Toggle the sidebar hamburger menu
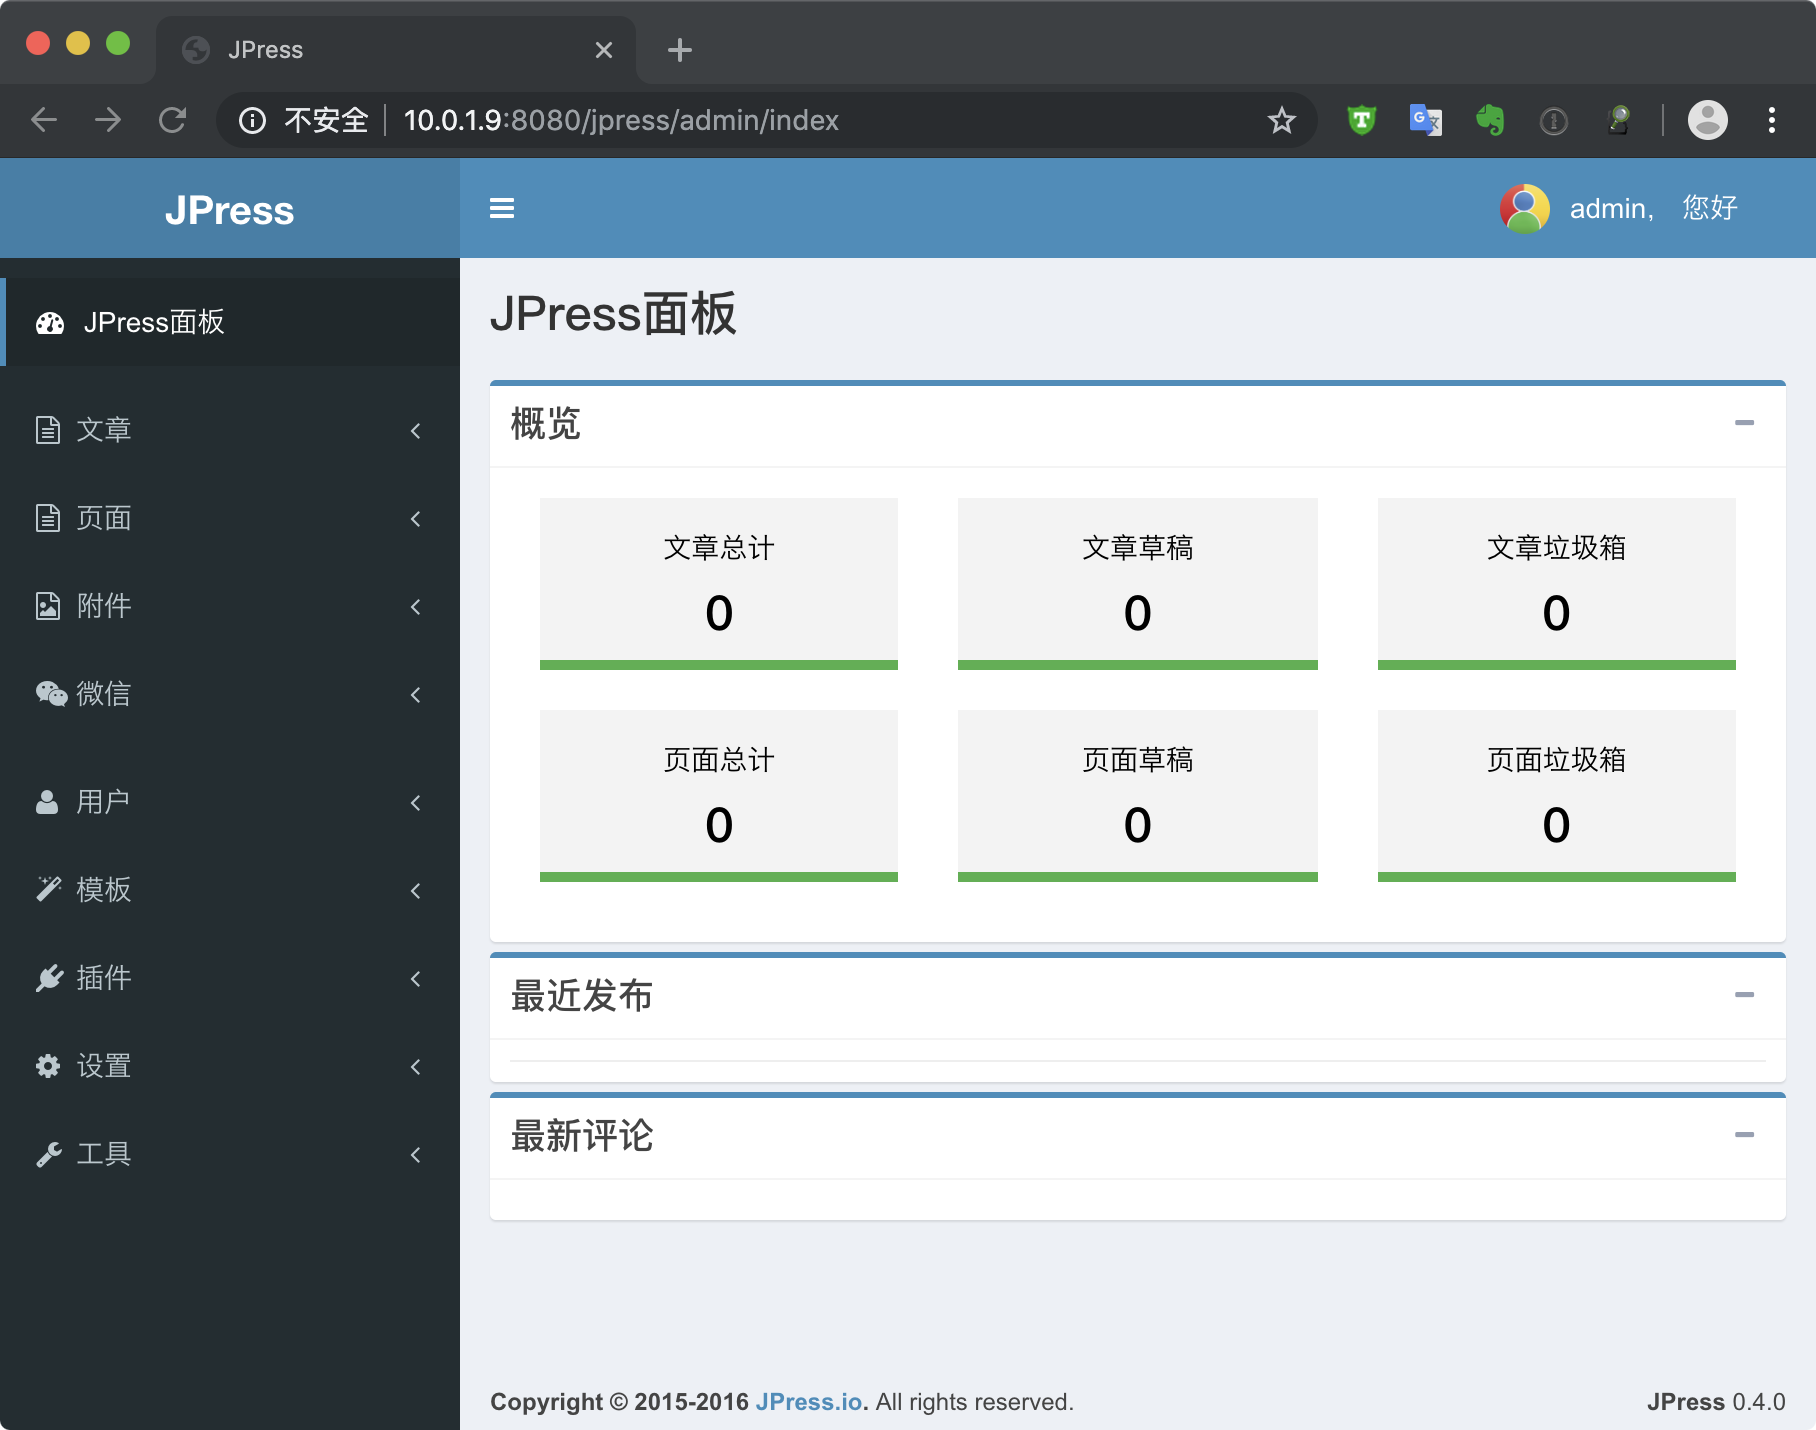This screenshot has height=1430, width=1816. pyautogui.click(x=502, y=208)
